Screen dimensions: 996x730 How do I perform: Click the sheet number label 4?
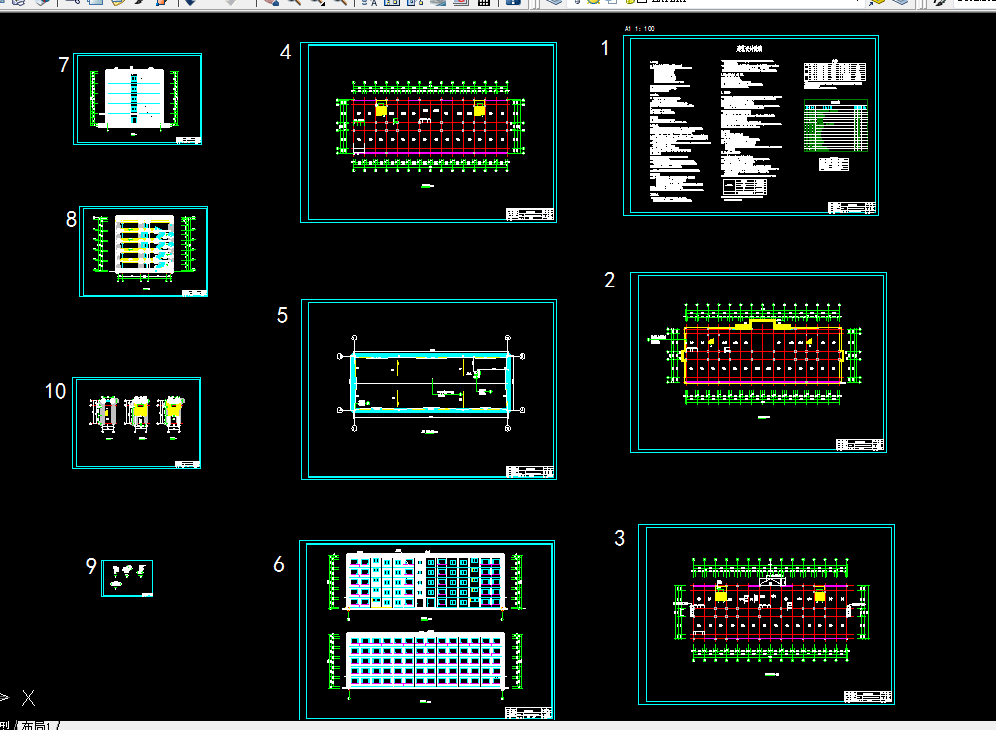(285, 52)
